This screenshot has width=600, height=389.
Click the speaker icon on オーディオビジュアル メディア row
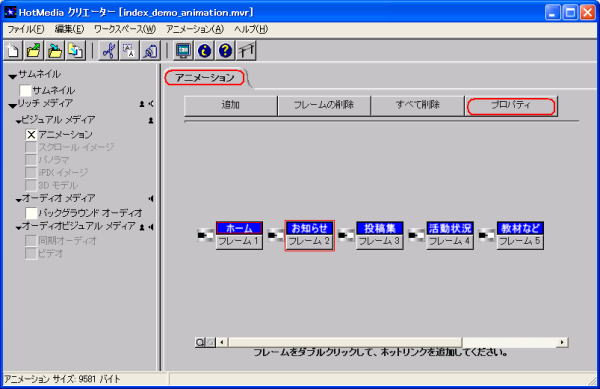click(x=152, y=227)
